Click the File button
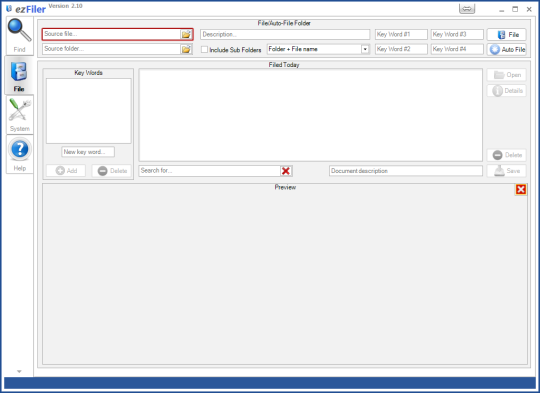The image size is (540, 393). 507,34
